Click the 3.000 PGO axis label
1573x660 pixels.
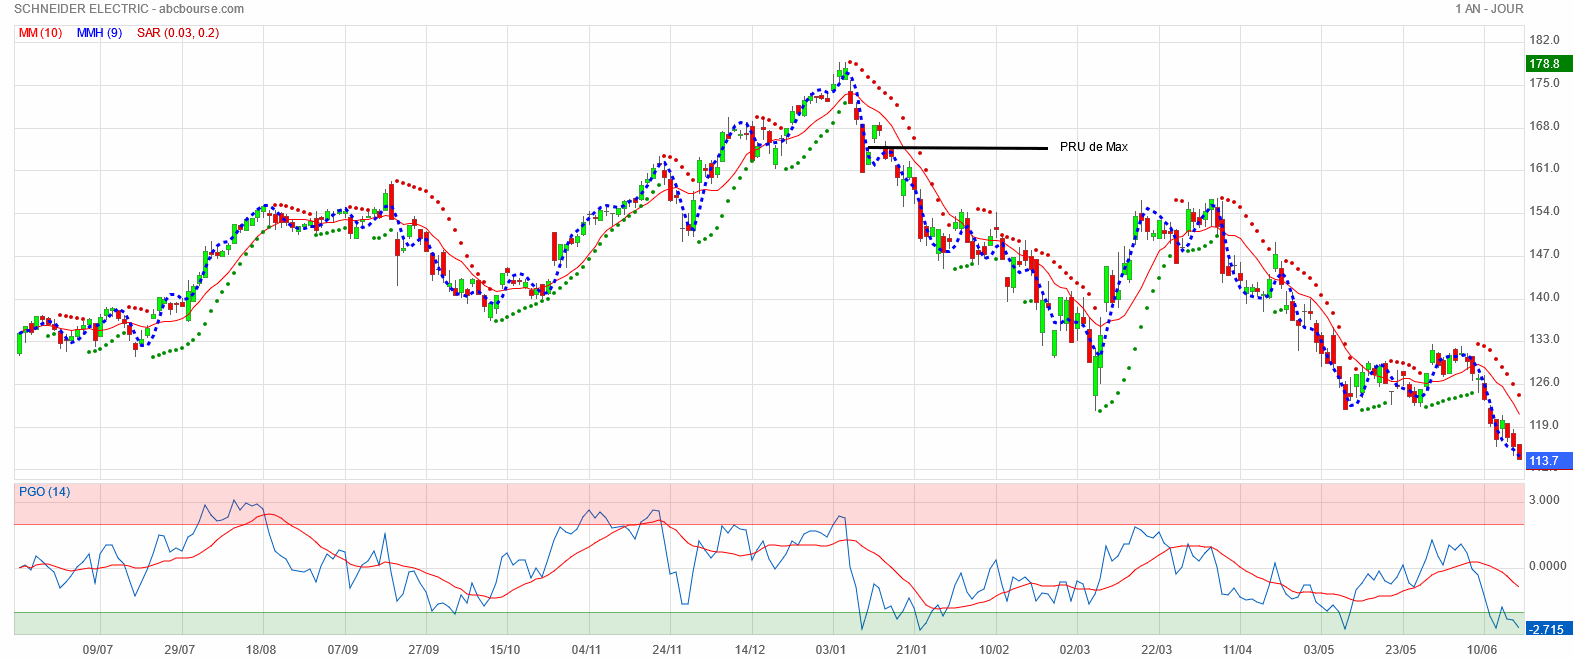click(1545, 500)
